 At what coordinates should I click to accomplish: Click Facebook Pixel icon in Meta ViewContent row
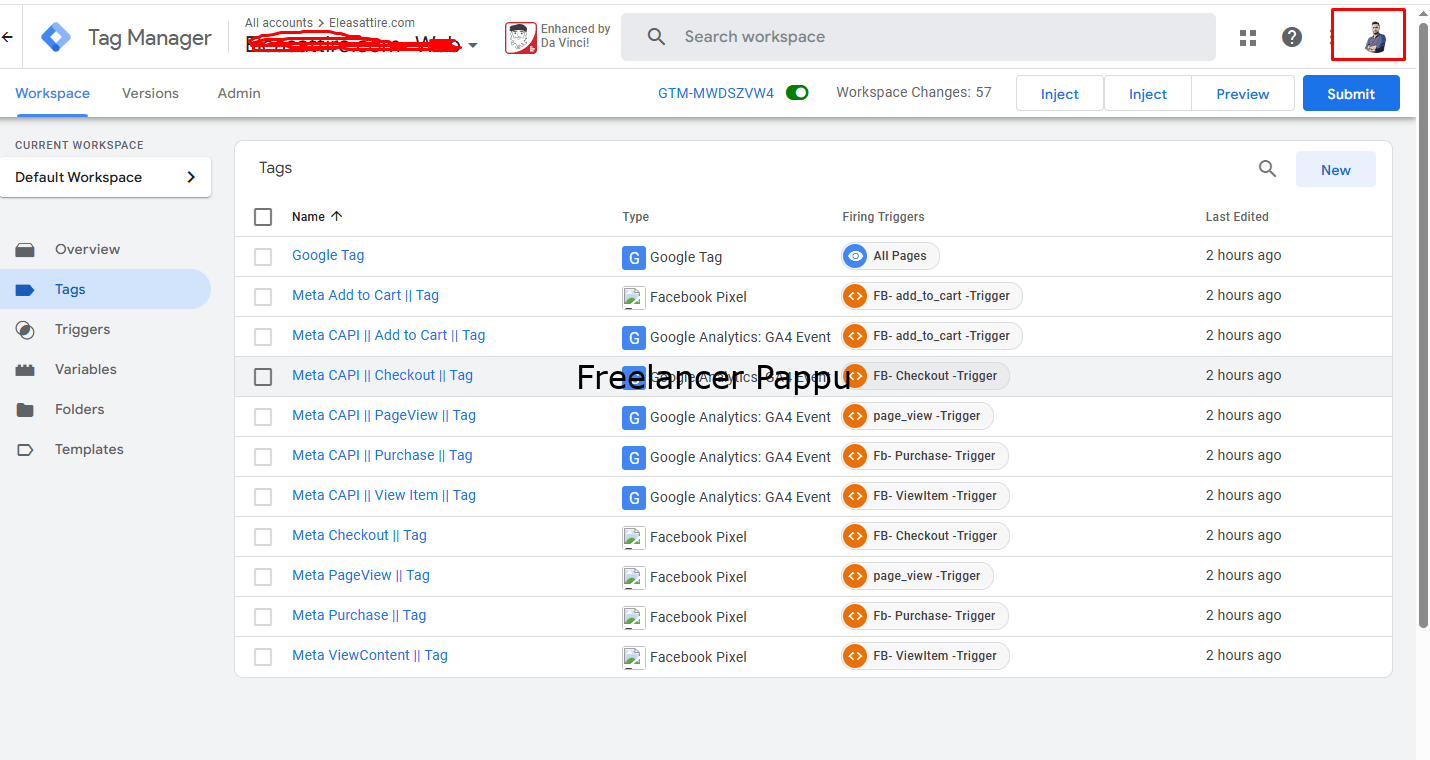(x=633, y=657)
